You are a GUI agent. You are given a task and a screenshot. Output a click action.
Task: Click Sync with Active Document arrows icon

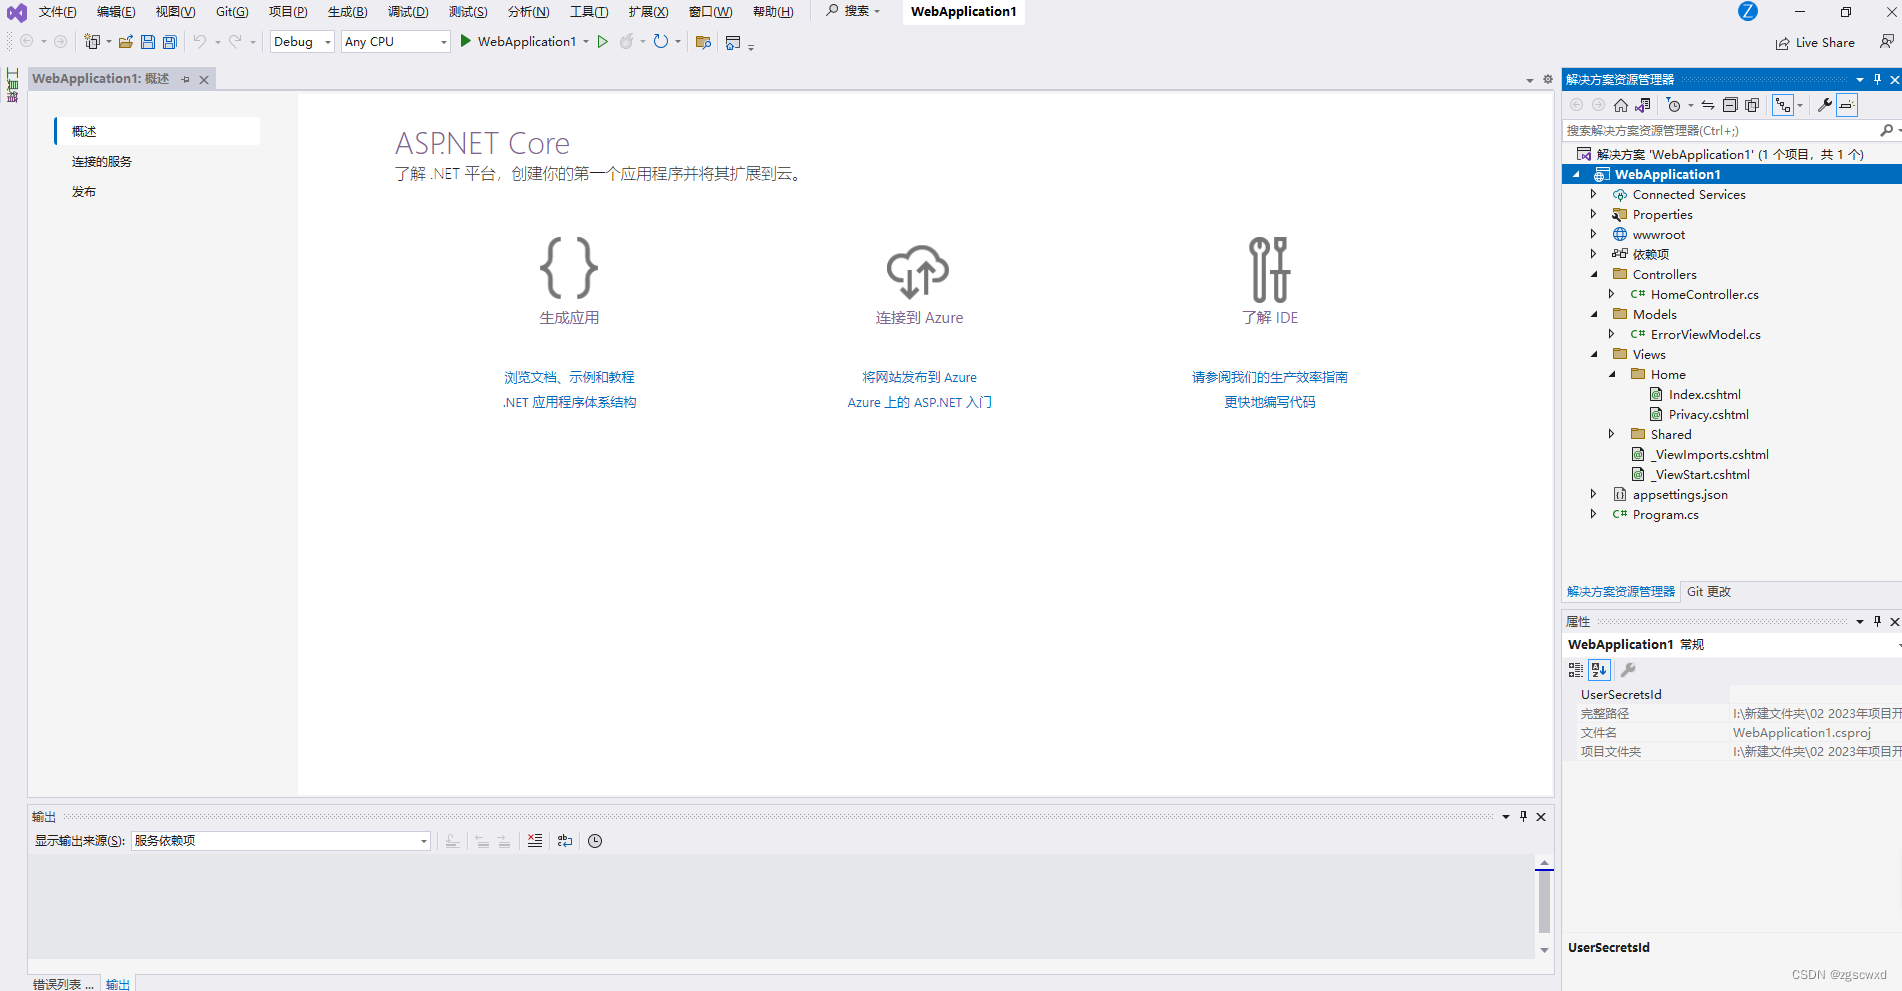1708,105
